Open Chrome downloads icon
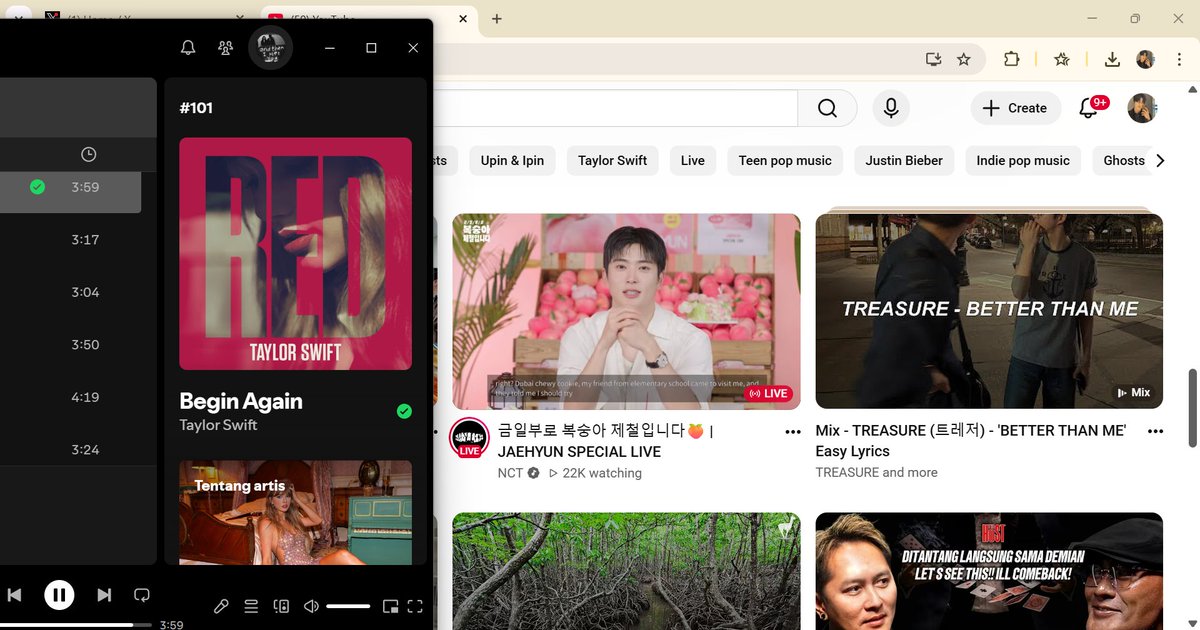1200x630 pixels. tap(1112, 60)
